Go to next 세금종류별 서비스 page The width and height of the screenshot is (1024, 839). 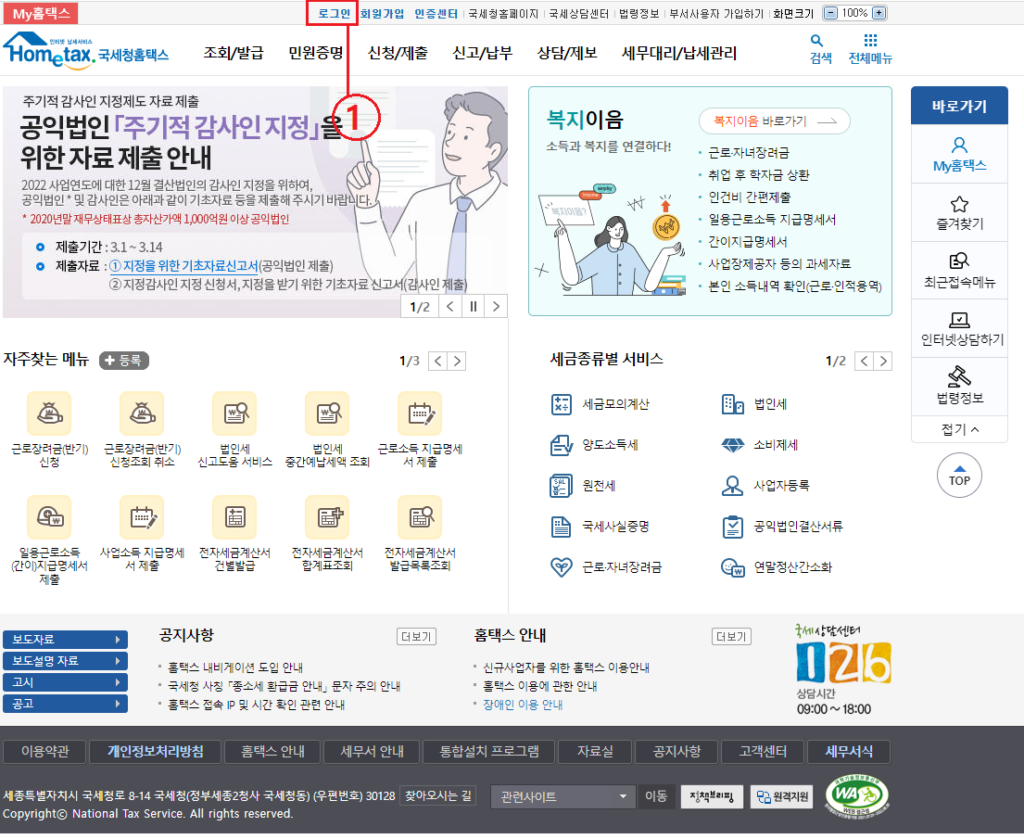click(x=882, y=361)
